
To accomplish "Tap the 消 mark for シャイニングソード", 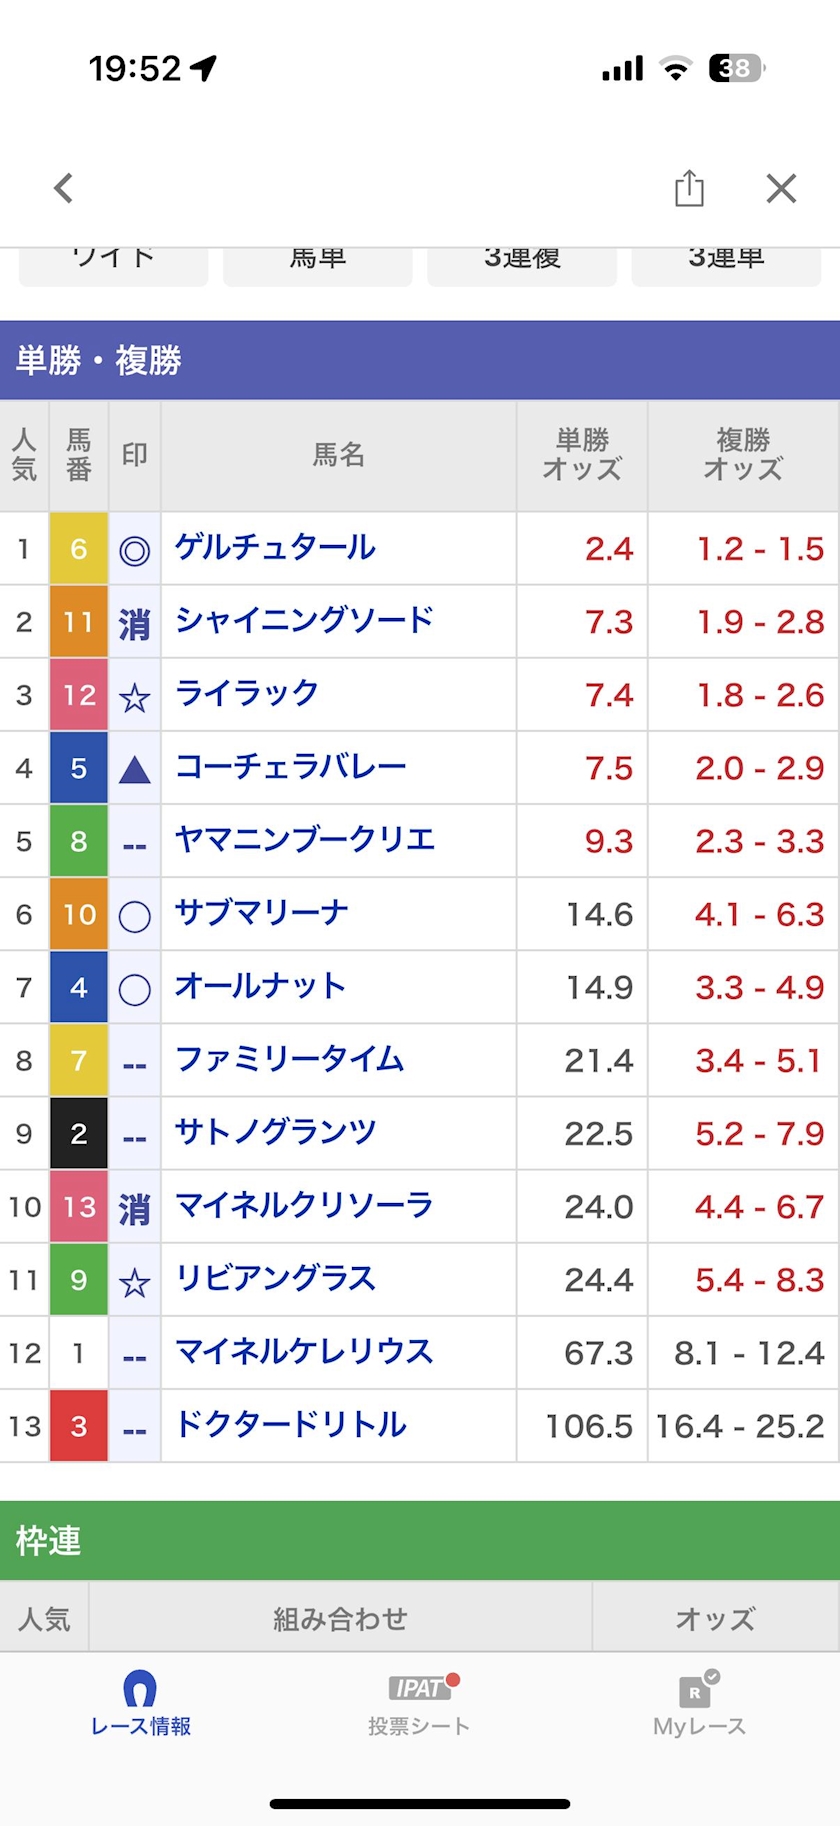I will click(135, 624).
